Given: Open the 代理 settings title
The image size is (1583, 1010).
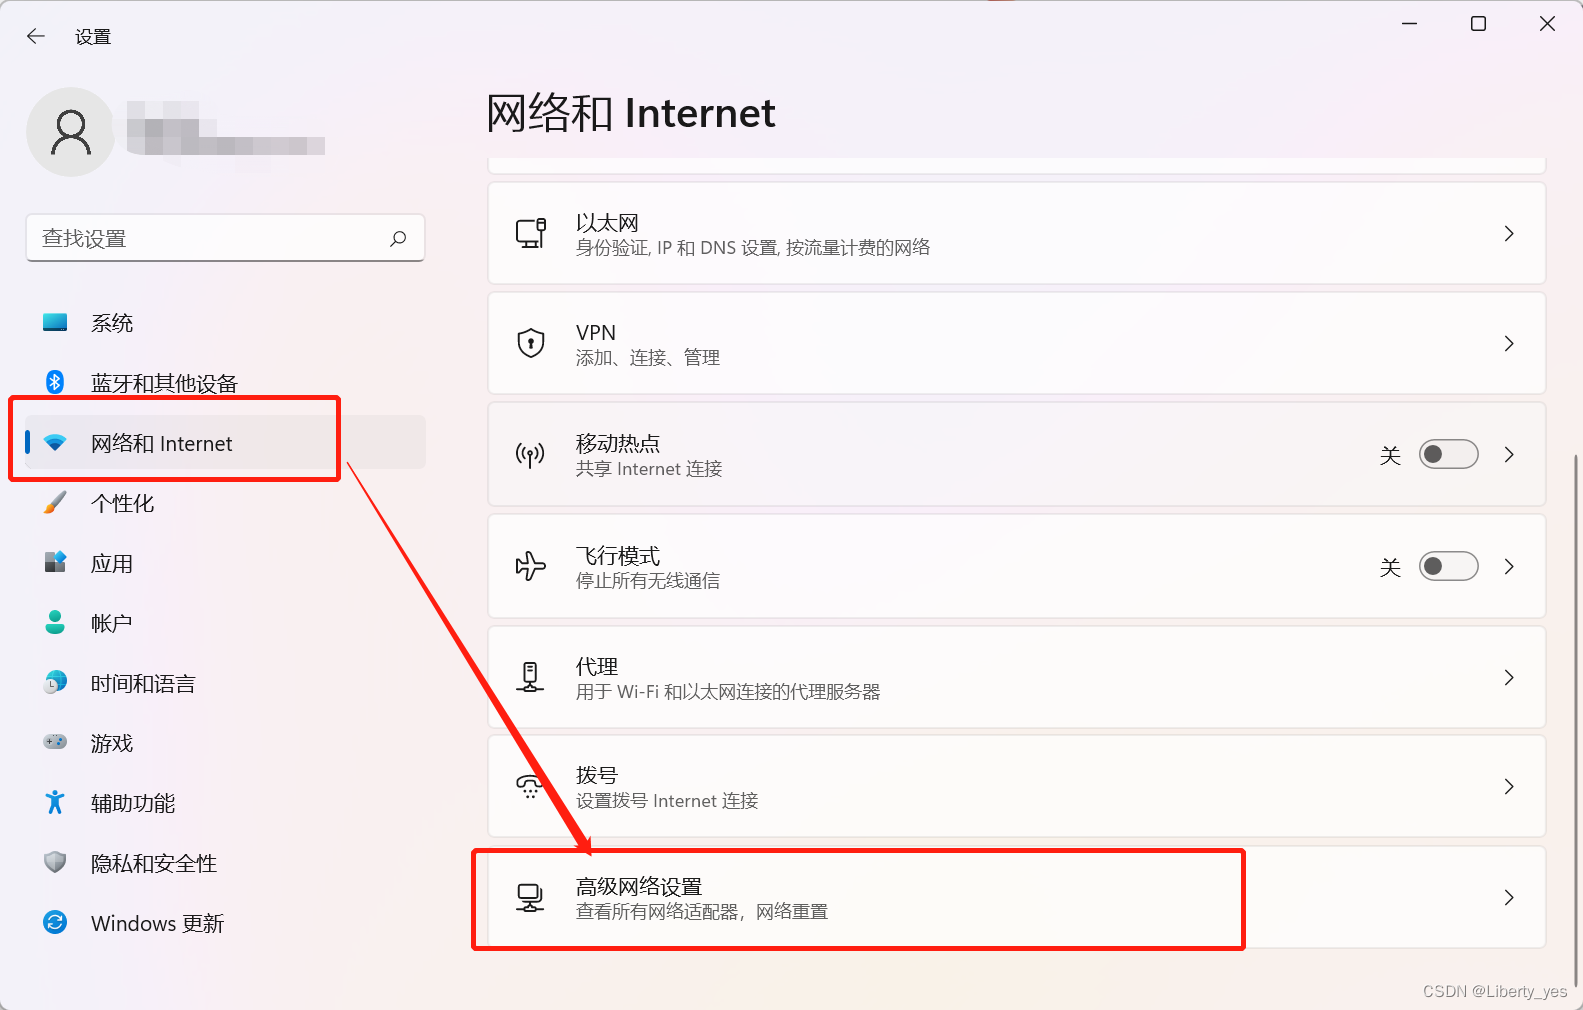Looking at the screenshot, I should click(x=597, y=666).
